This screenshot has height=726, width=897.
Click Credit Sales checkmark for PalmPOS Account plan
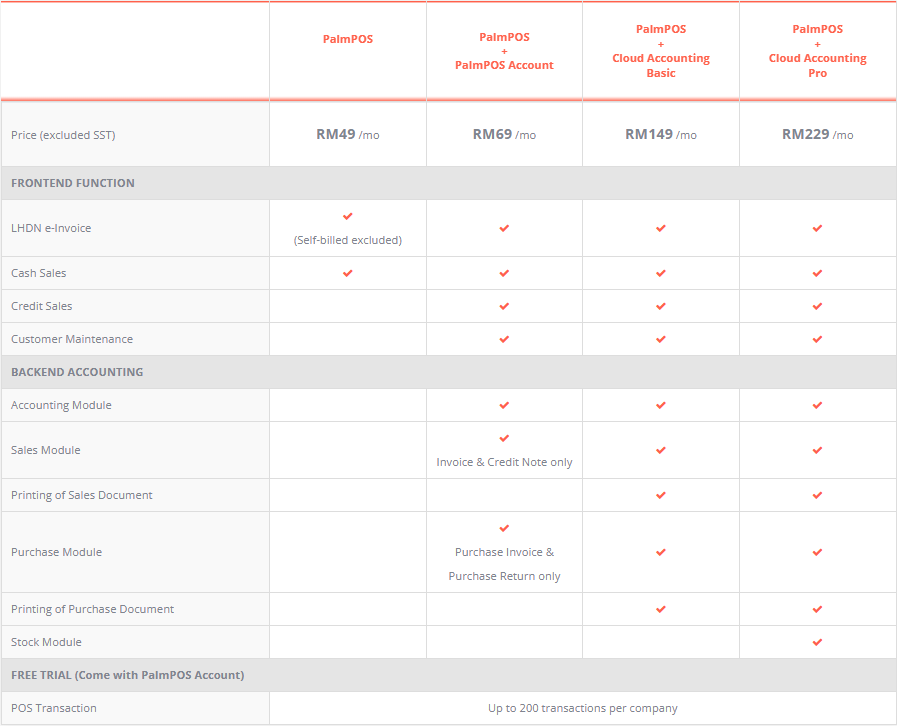[x=504, y=306]
